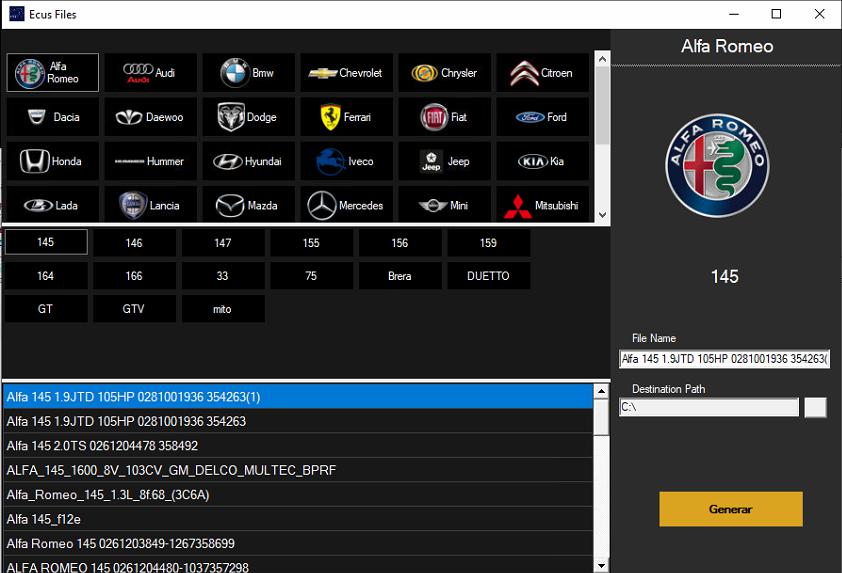Open the Lada brand tile
The width and height of the screenshot is (842, 573).
tap(53, 205)
